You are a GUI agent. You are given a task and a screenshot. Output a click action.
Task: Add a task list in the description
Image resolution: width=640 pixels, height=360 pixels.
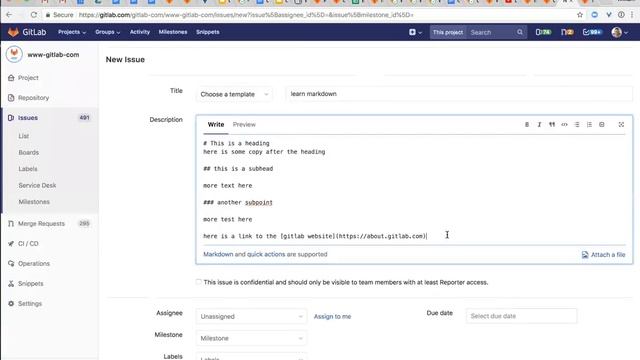point(602,124)
